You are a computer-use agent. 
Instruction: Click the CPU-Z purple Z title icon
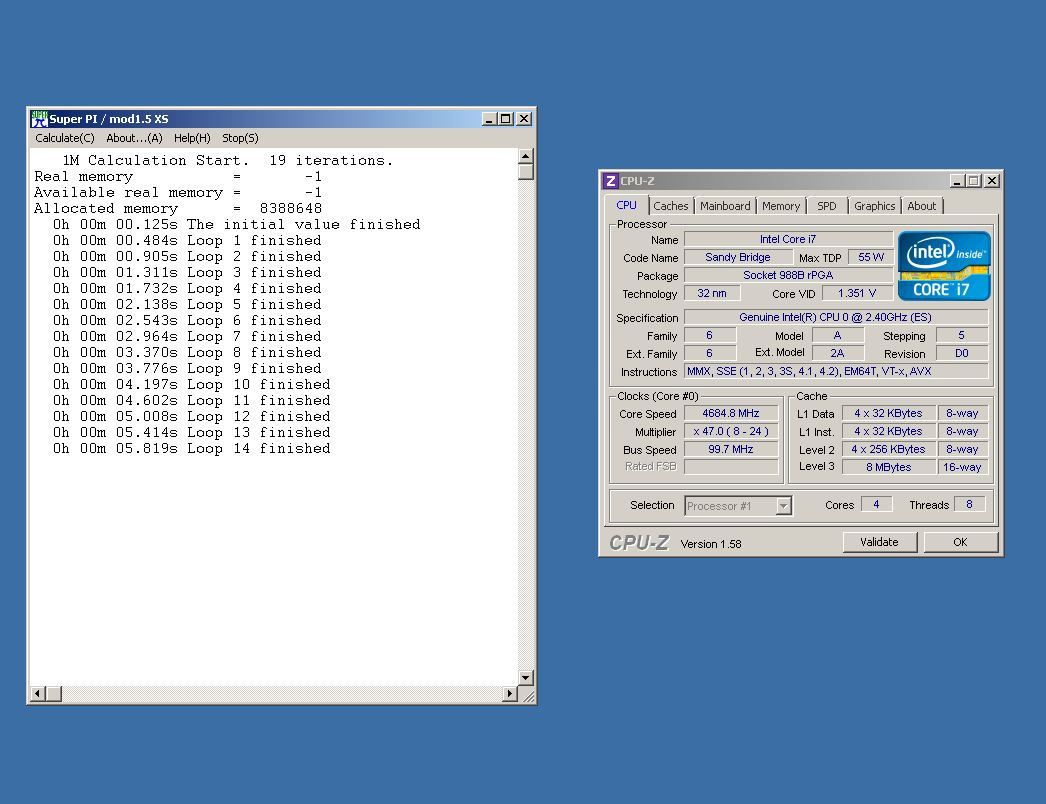tap(610, 181)
